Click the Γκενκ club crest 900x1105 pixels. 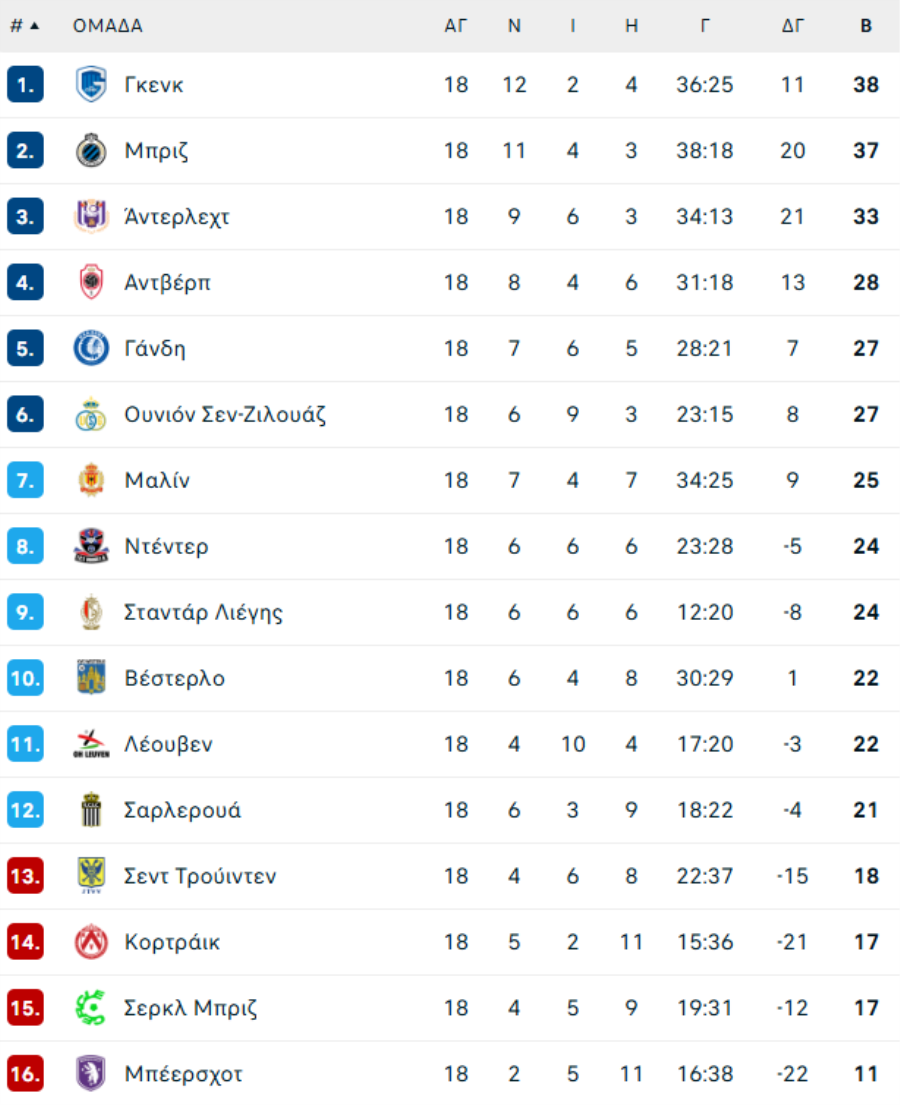[x=91, y=85]
